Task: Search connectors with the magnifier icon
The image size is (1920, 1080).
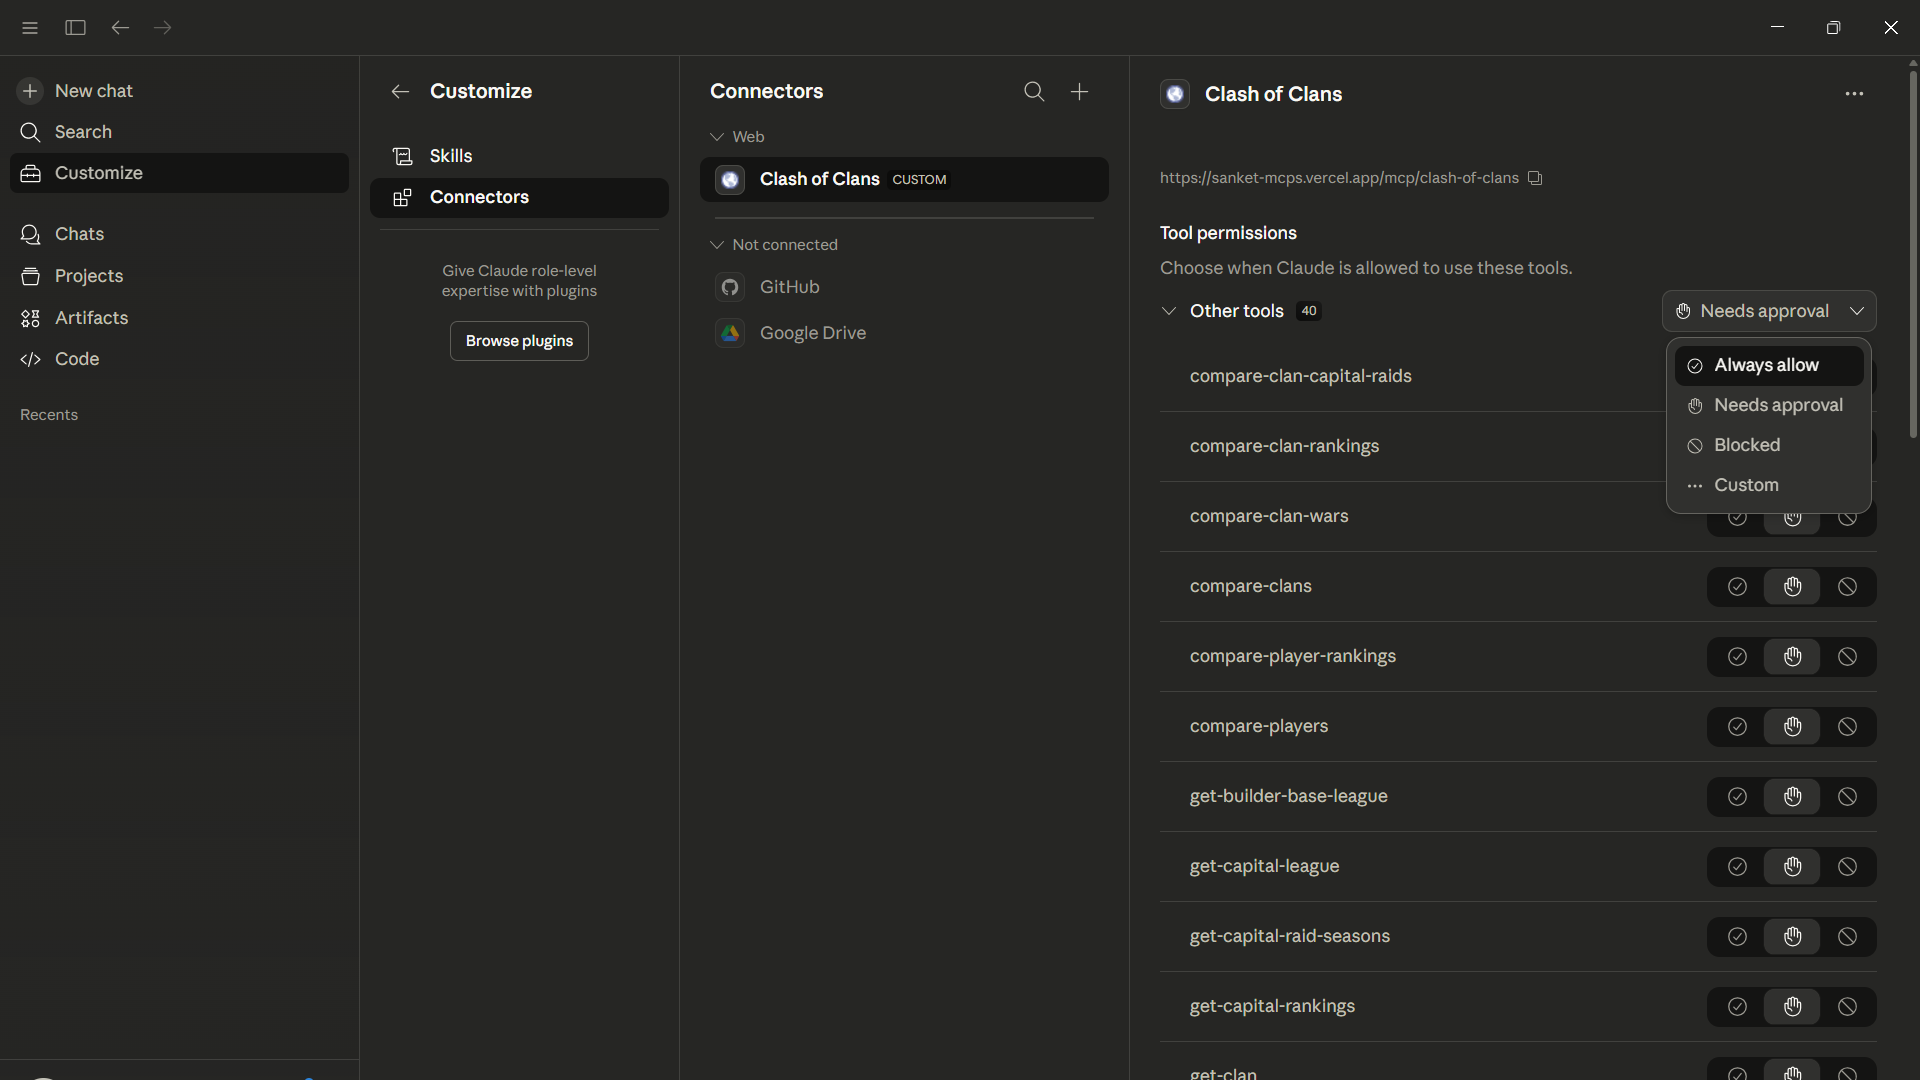Action: (1034, 92)
